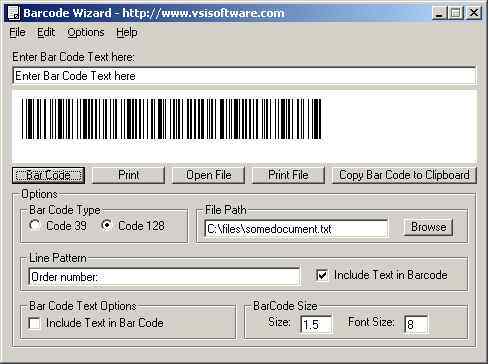Click the 'Enter Bar Code Text here:' label

[73, 57]
